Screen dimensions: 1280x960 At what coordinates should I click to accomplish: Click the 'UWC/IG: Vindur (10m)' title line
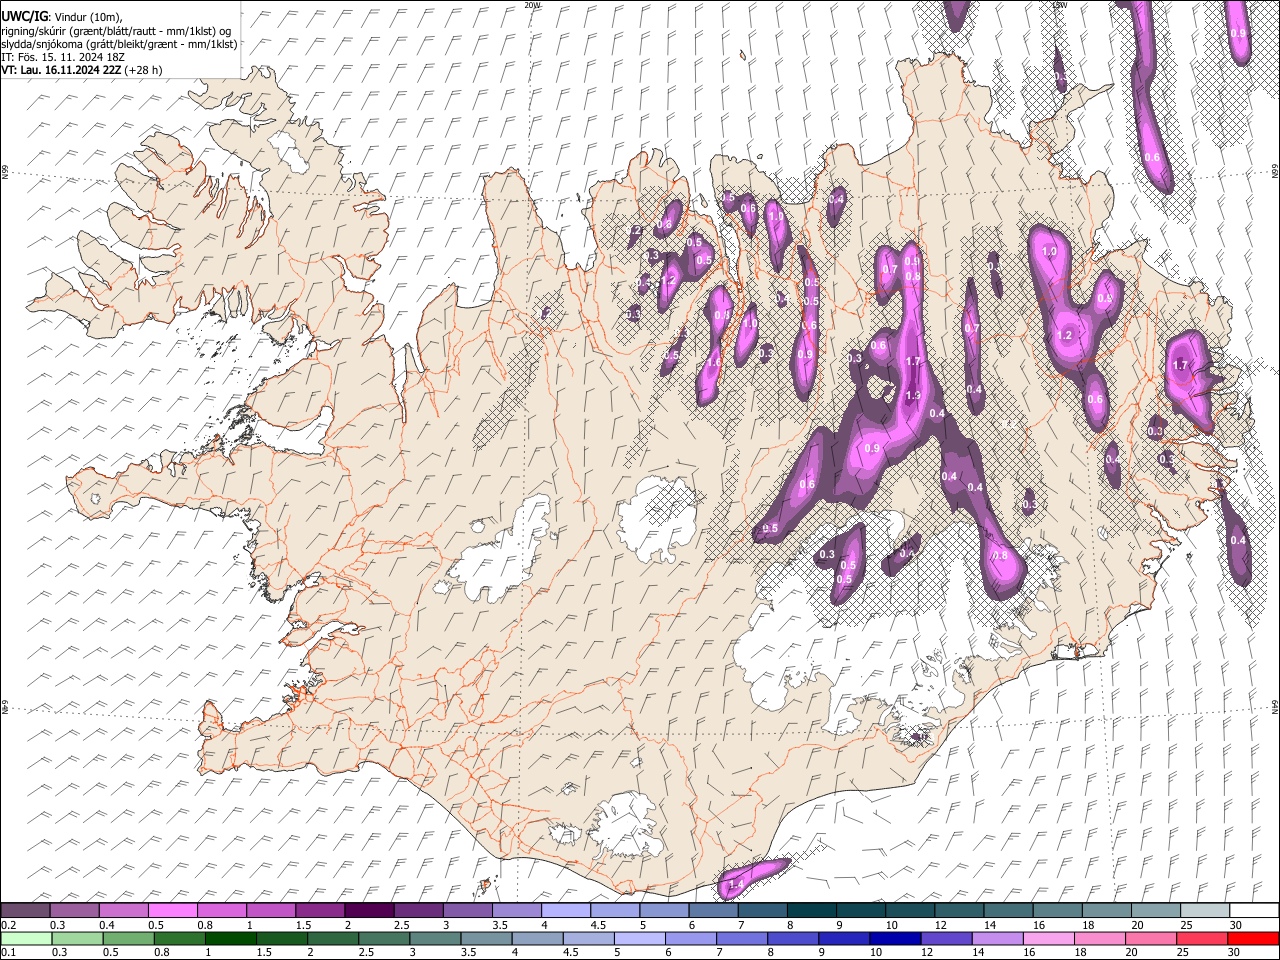pyautogui.click(x=62, y=16)
